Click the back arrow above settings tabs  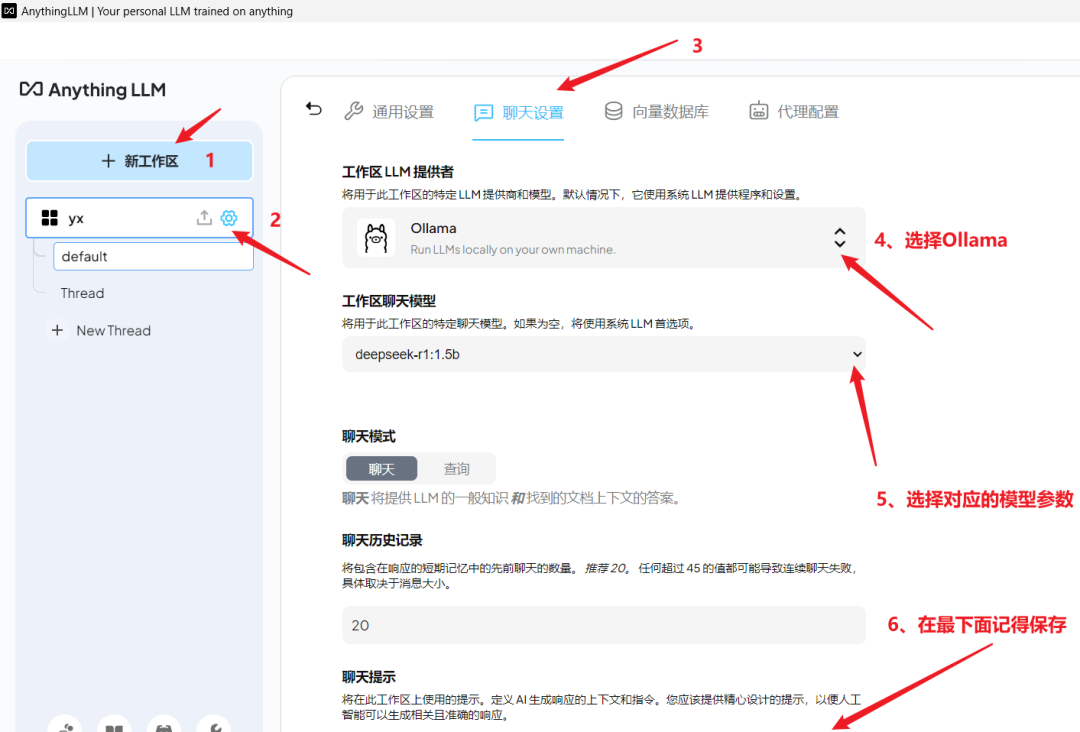(x=313, y=110)
